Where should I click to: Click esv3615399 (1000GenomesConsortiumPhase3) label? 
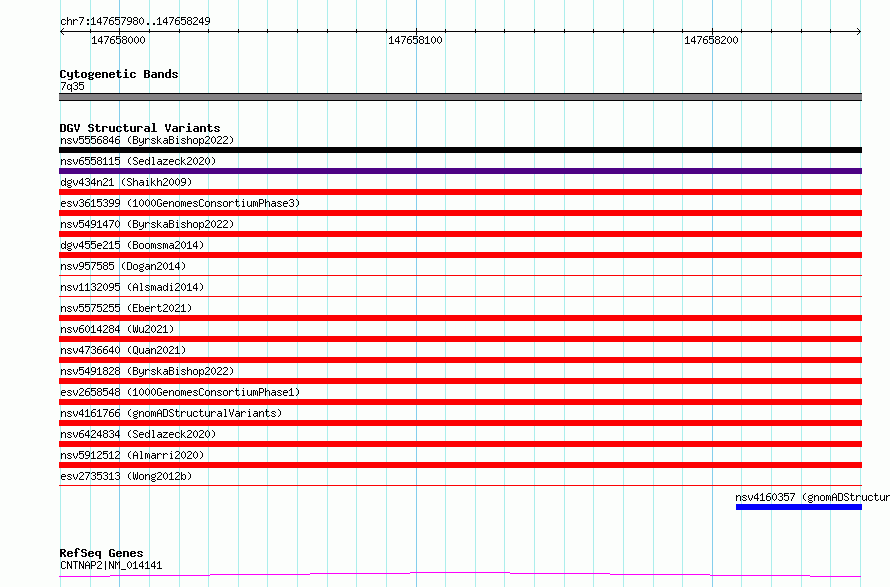point(180,203)
